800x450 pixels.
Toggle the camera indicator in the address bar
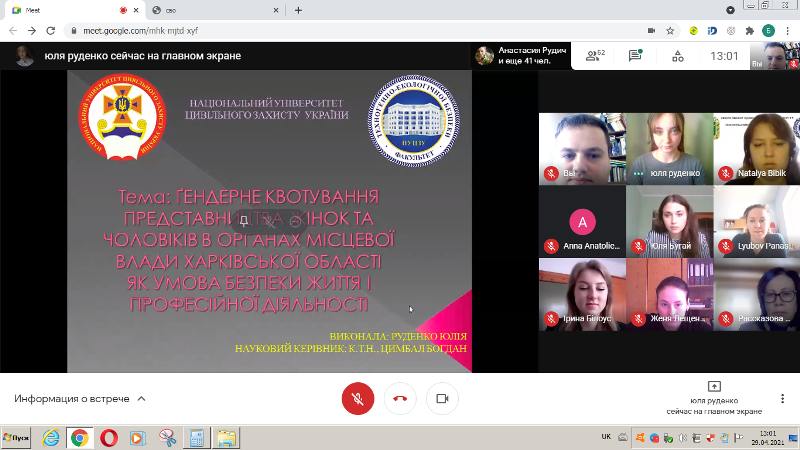click(650, 31)
